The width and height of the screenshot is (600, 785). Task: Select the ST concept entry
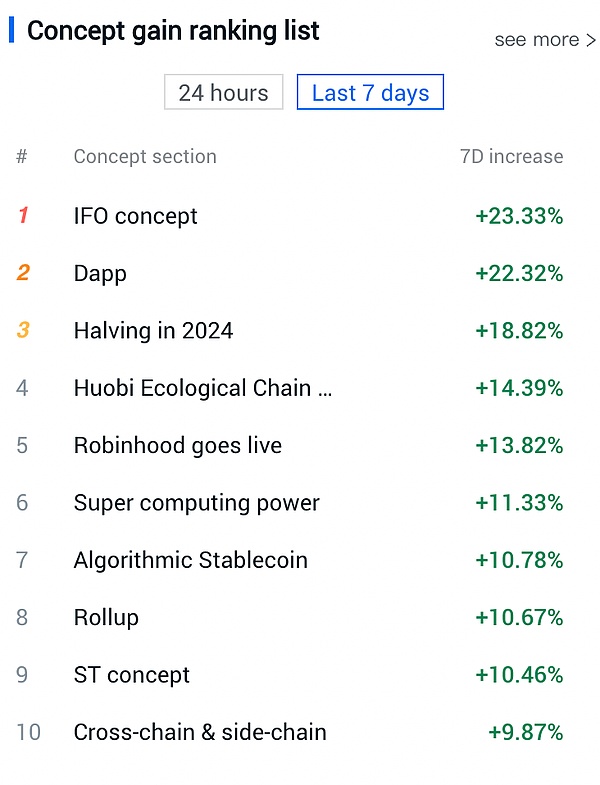132,675
